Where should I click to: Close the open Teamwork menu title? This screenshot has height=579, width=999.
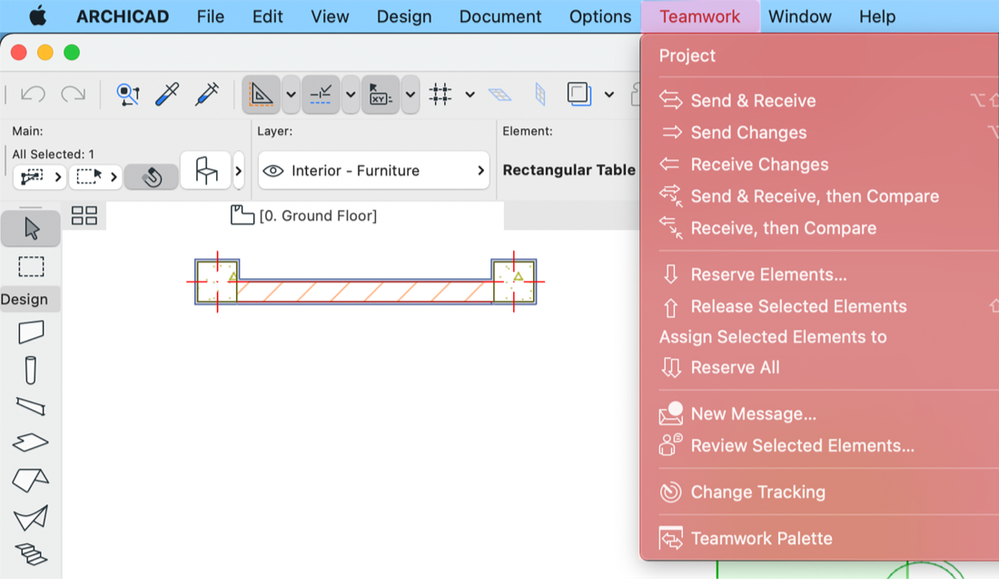coord(700,17)
